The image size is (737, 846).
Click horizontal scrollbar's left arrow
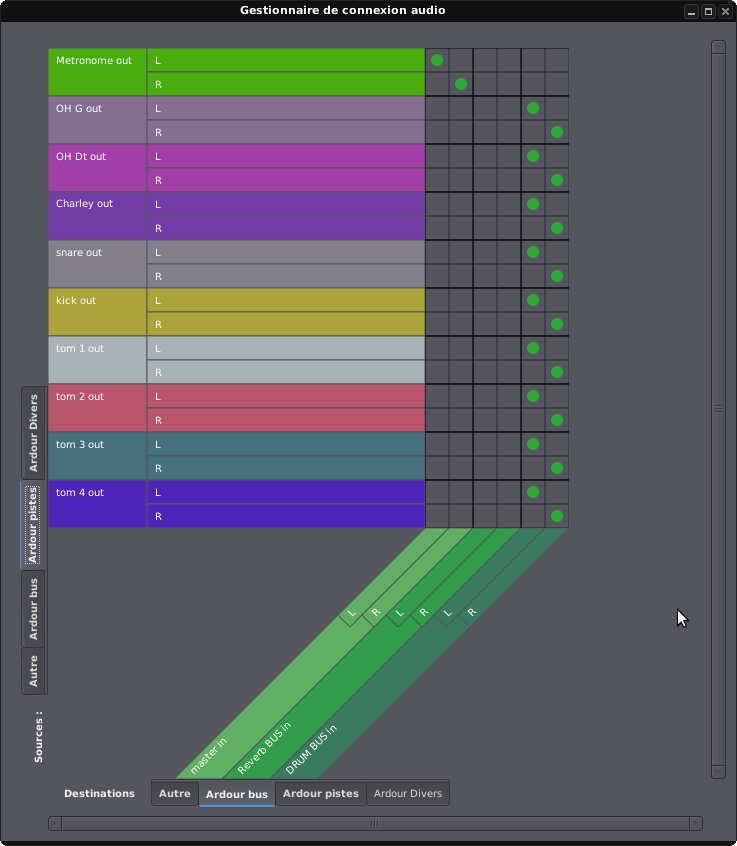pos(54,823)
